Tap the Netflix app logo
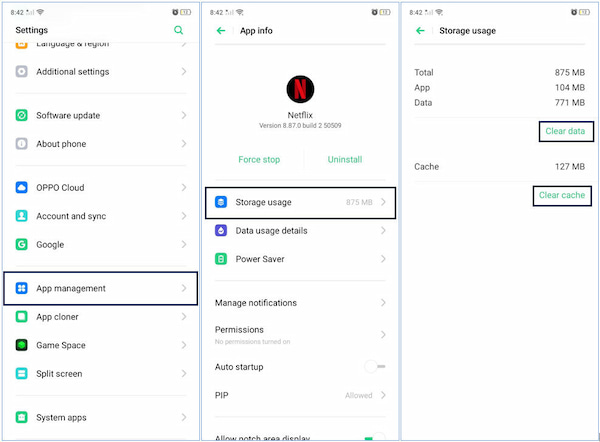 [300, 90]
